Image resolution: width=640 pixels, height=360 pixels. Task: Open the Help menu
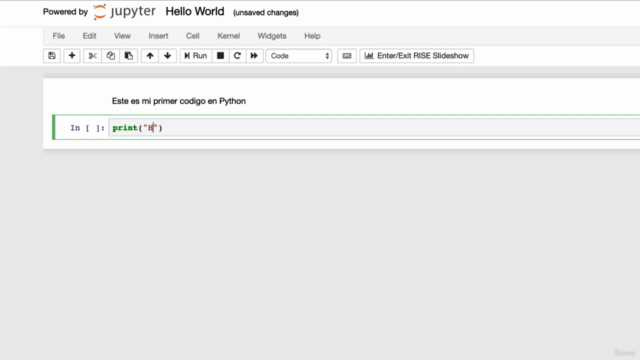click(x=312, y=36)
